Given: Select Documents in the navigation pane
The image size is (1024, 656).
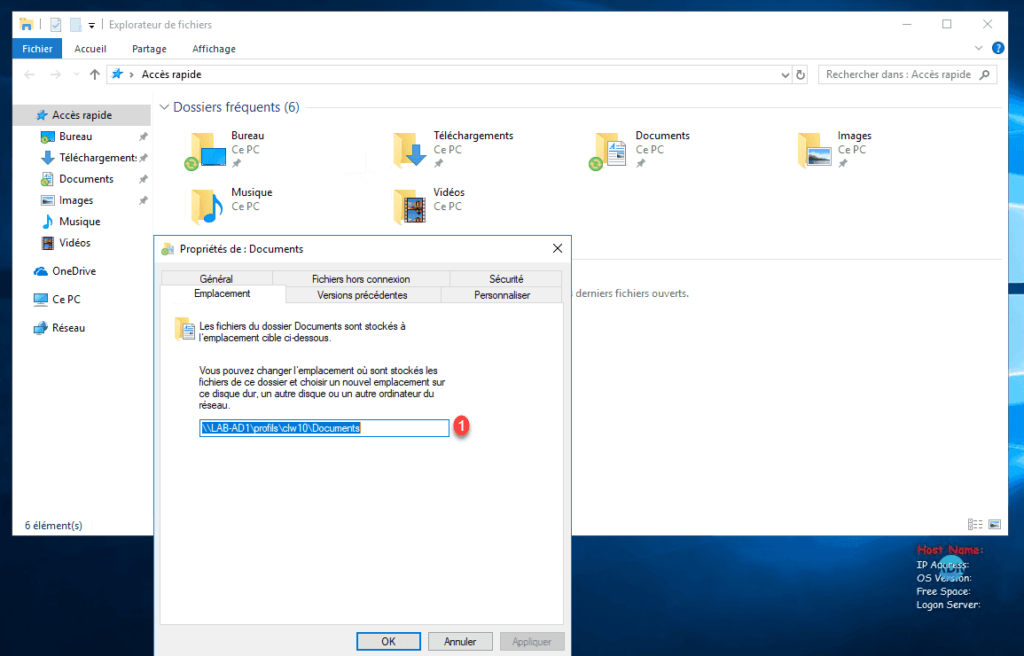Looking at the screenshot, I should (x=86, y=179).
